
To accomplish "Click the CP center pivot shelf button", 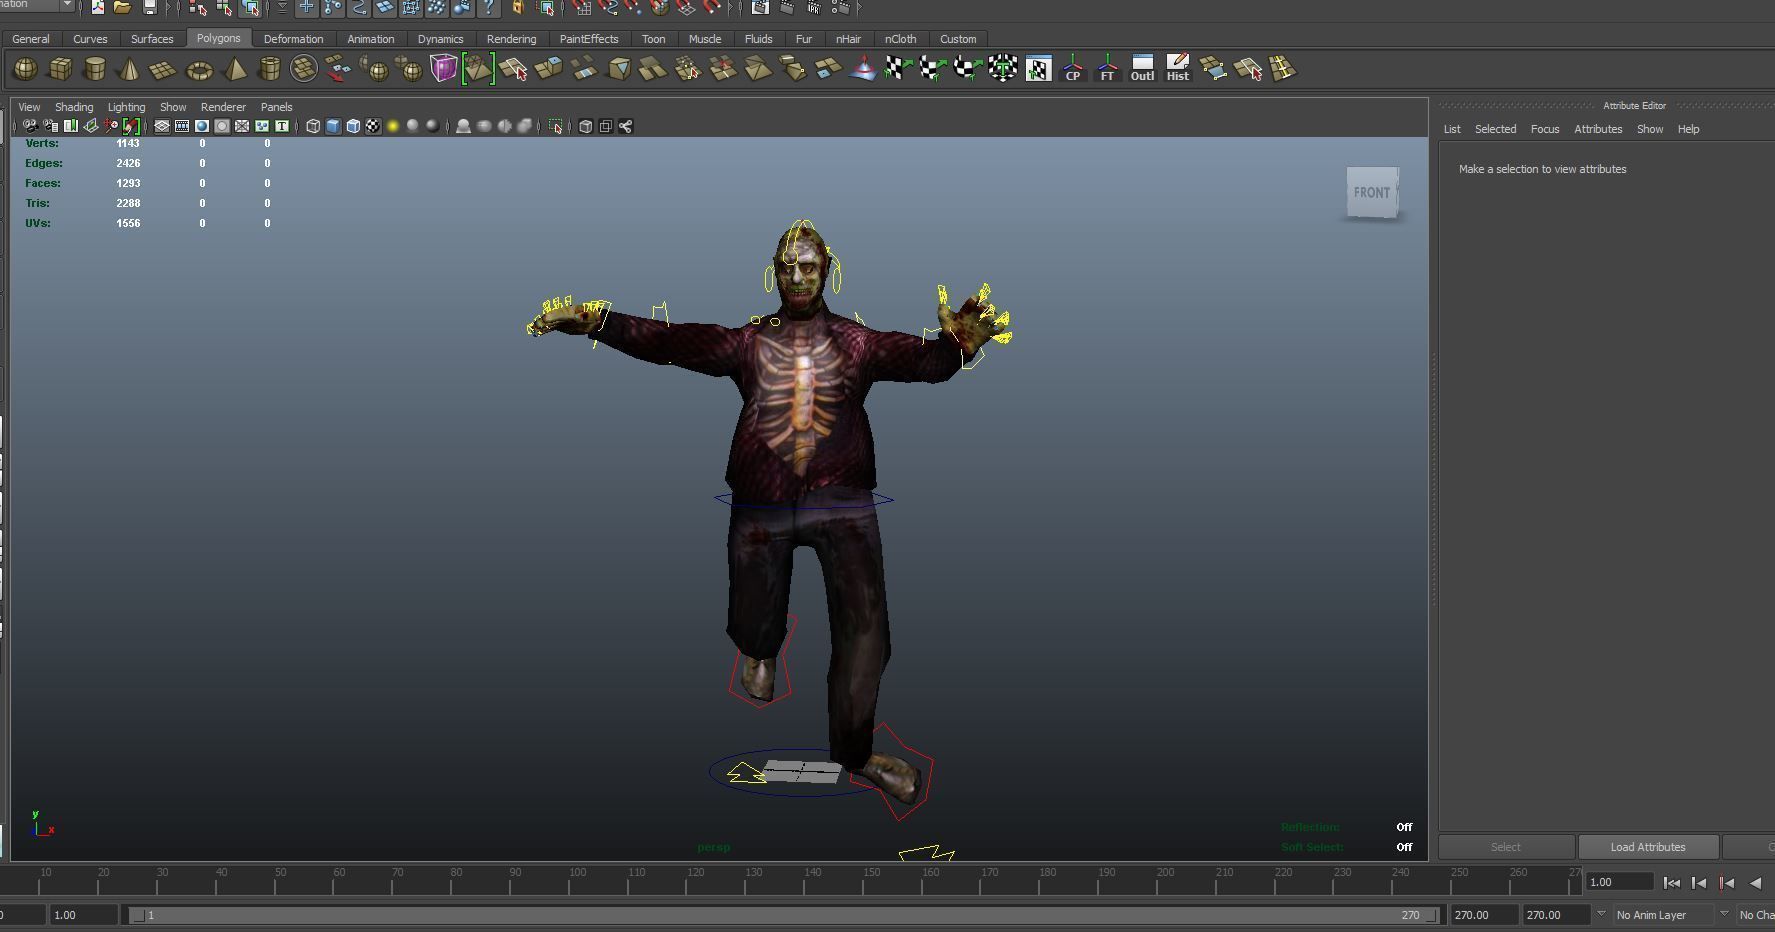I will (x=1072, y=69).
